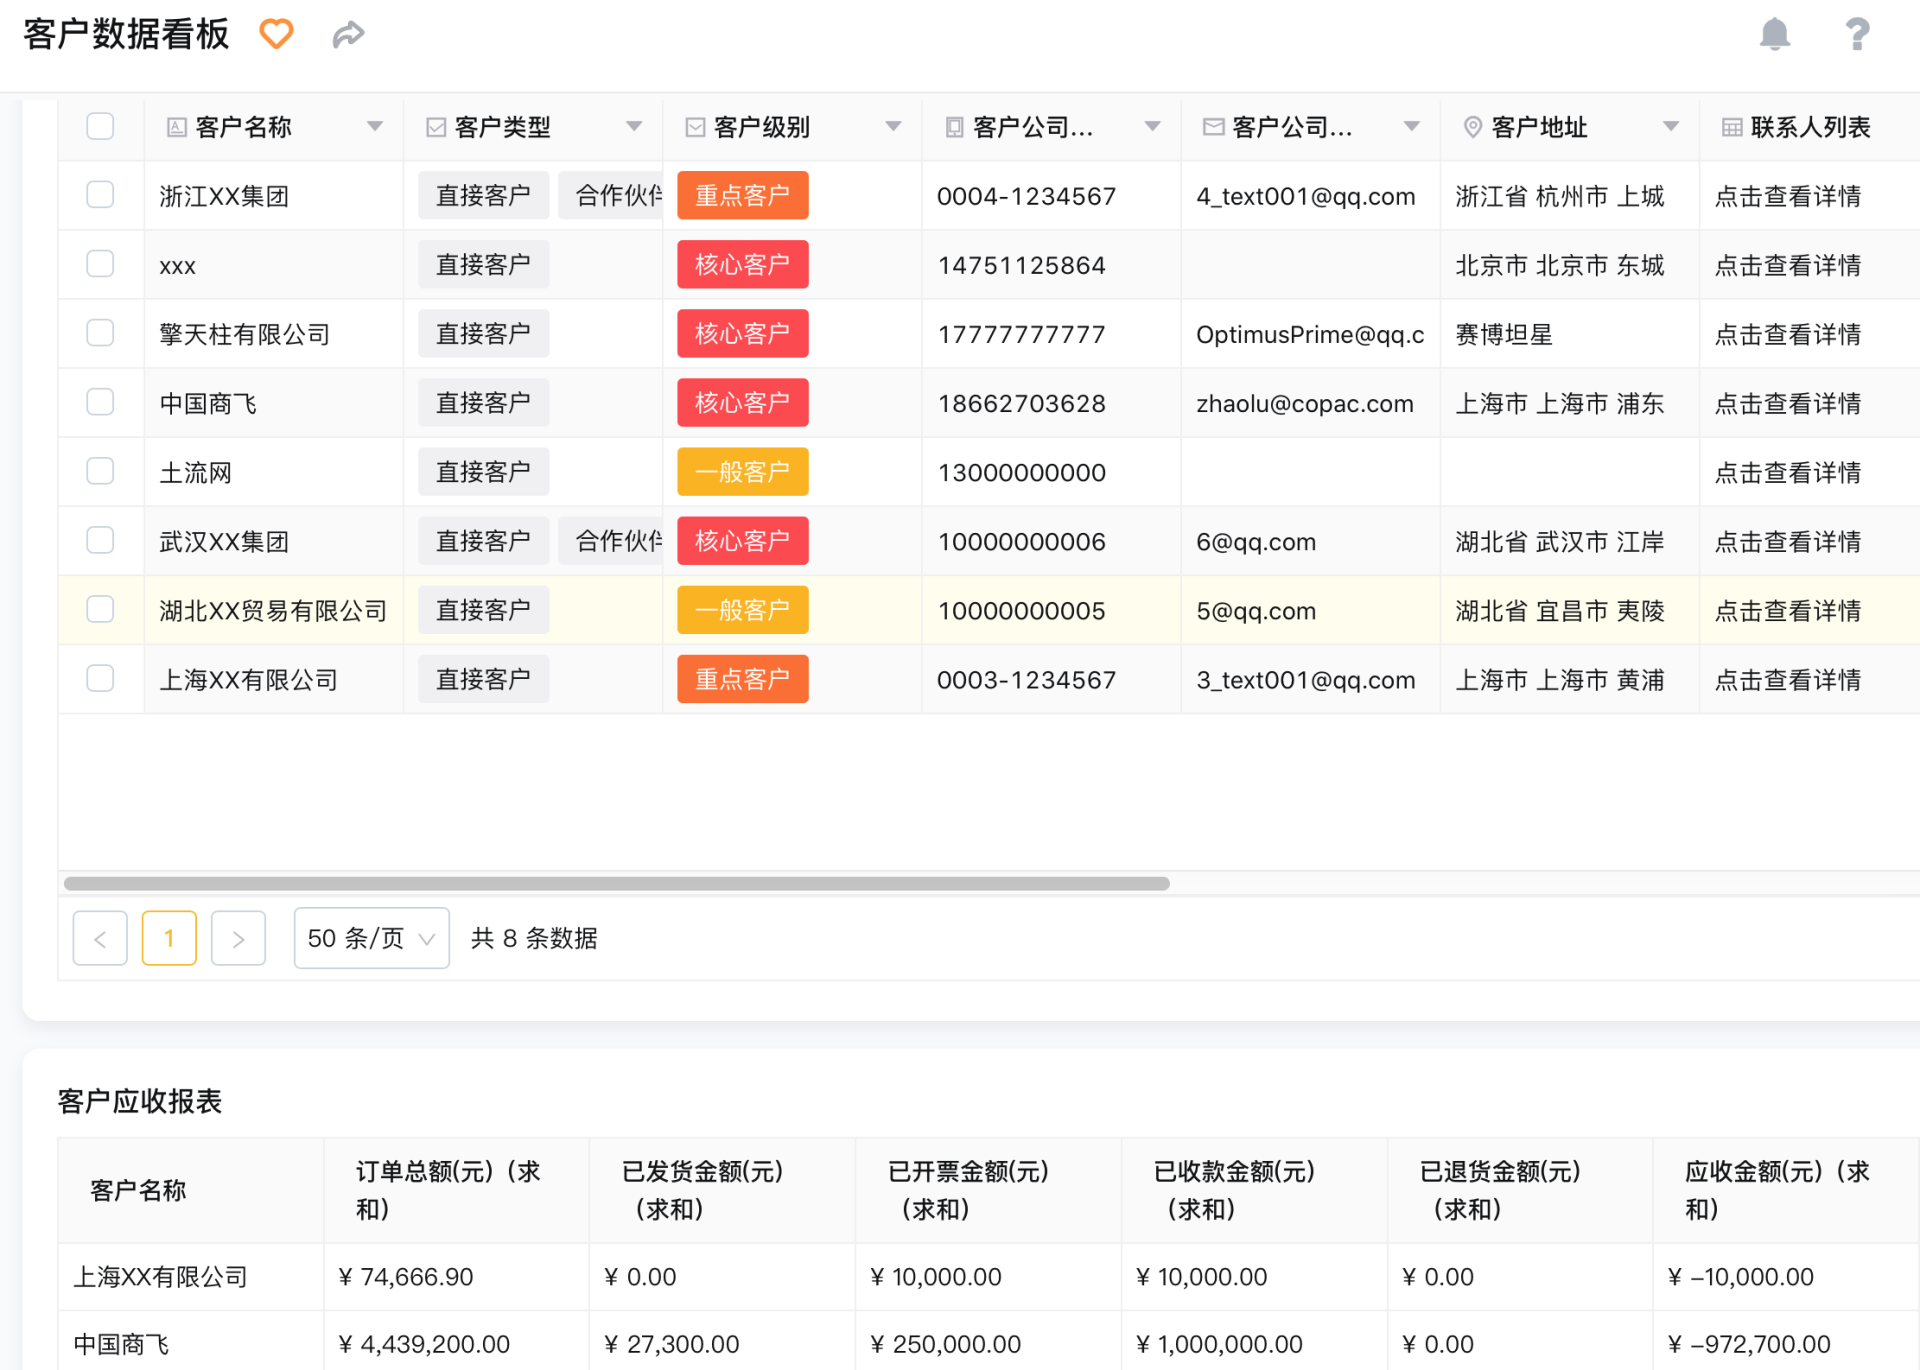Check the row for 上海XX有限公司
1920x1370 pixels.
pos(100,678)
